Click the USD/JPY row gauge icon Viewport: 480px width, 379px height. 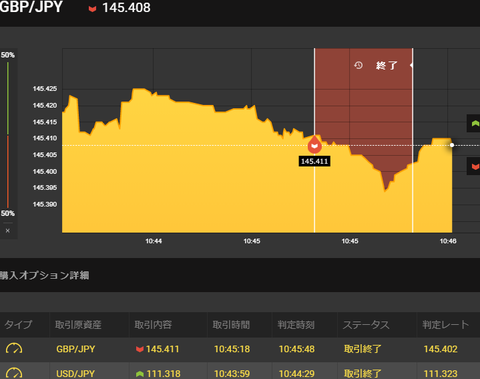(x=14, y=373)
